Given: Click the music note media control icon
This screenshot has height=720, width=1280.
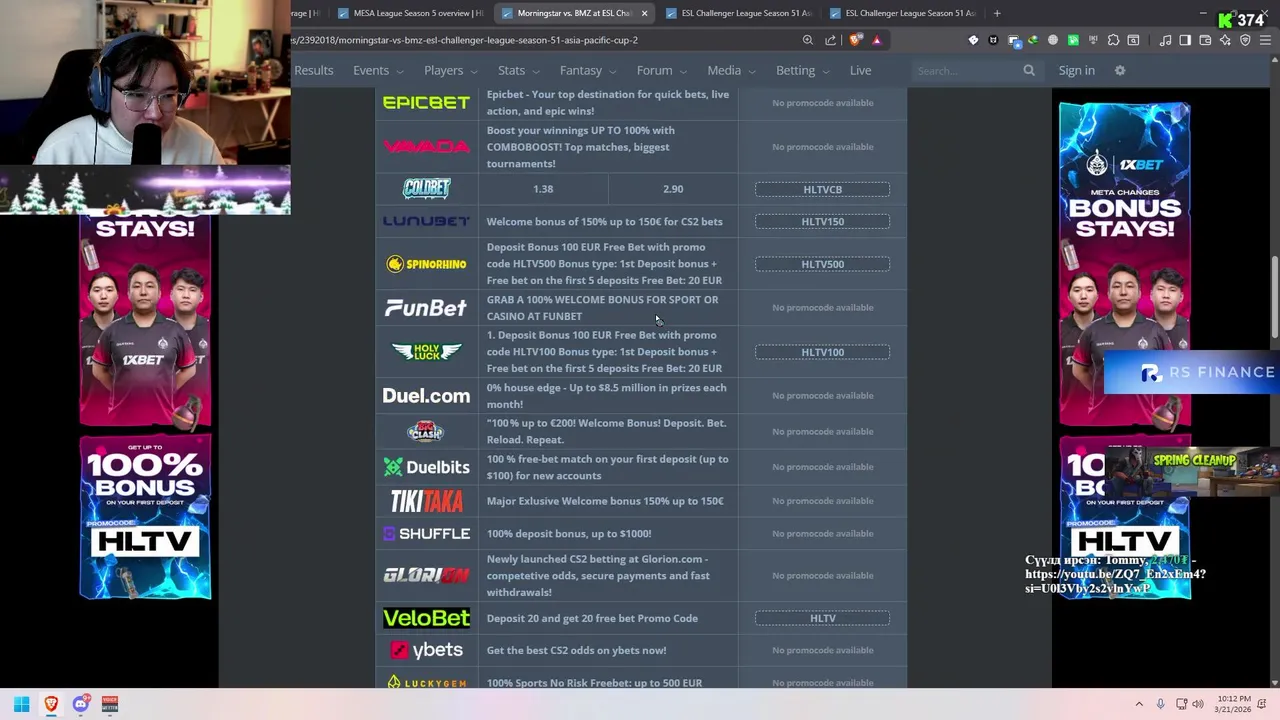Looking at the screenshot, I should coord(1165,40).
